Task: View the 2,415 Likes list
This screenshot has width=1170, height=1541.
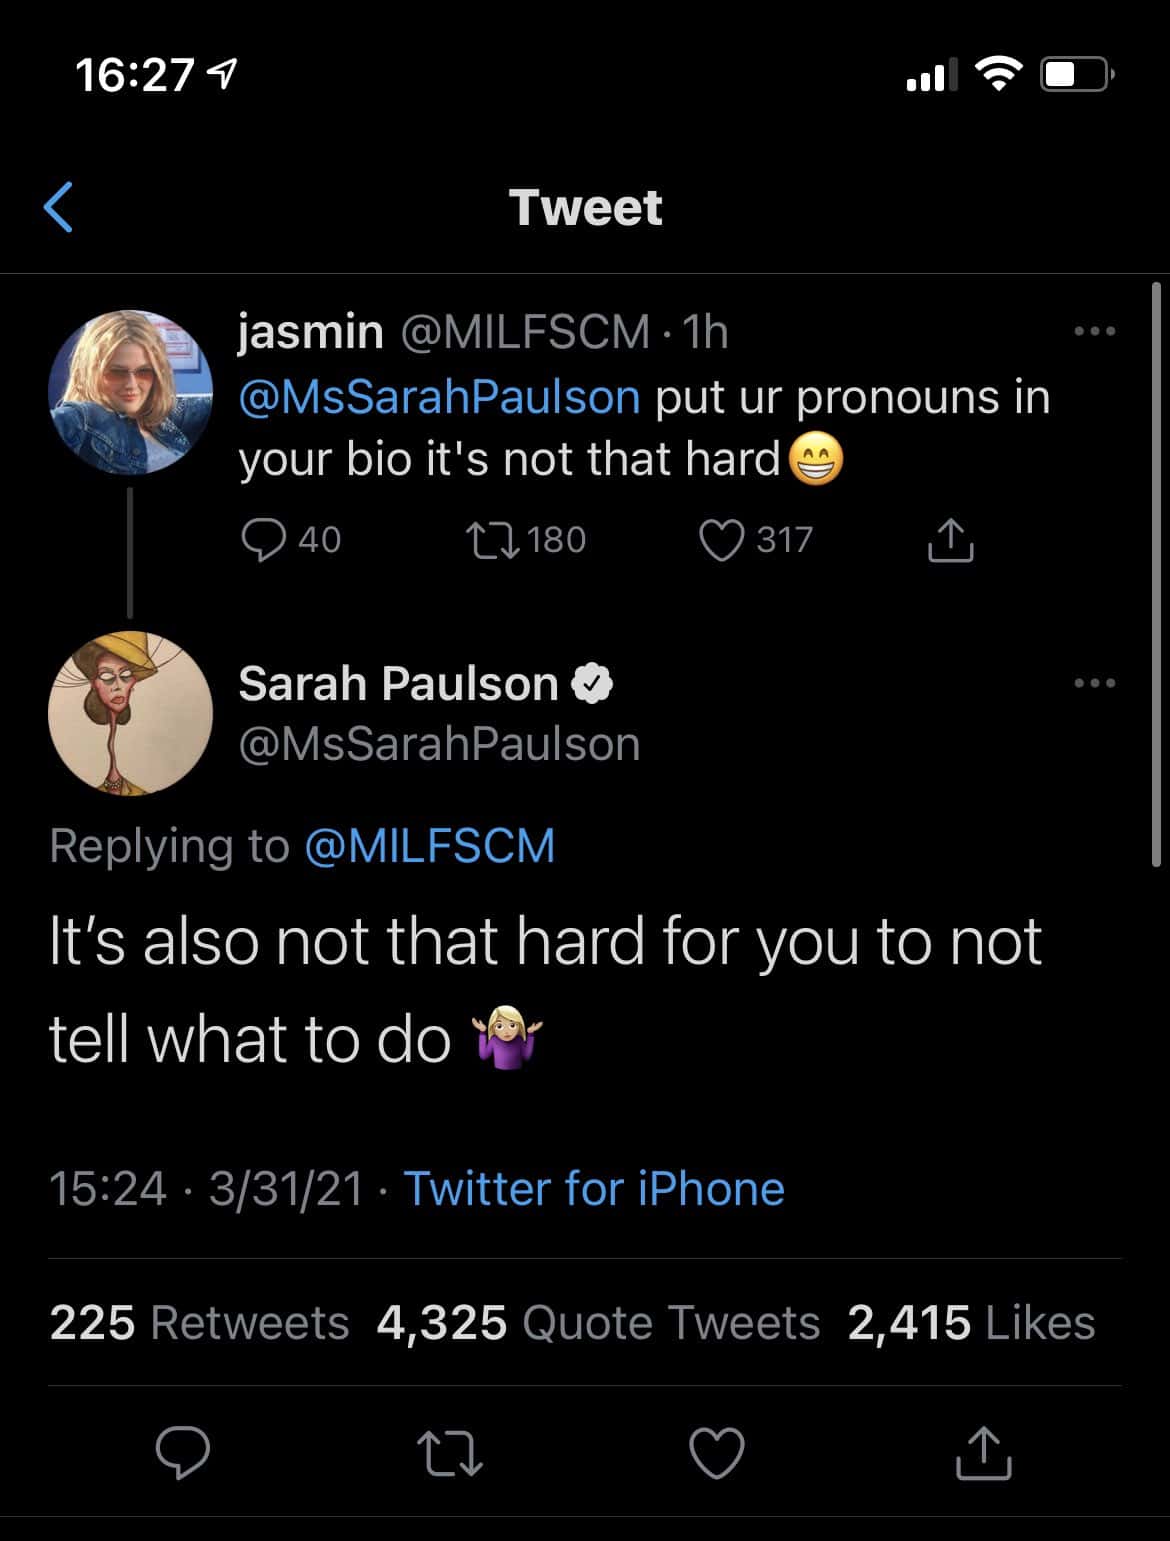Action: (971, 1323)
